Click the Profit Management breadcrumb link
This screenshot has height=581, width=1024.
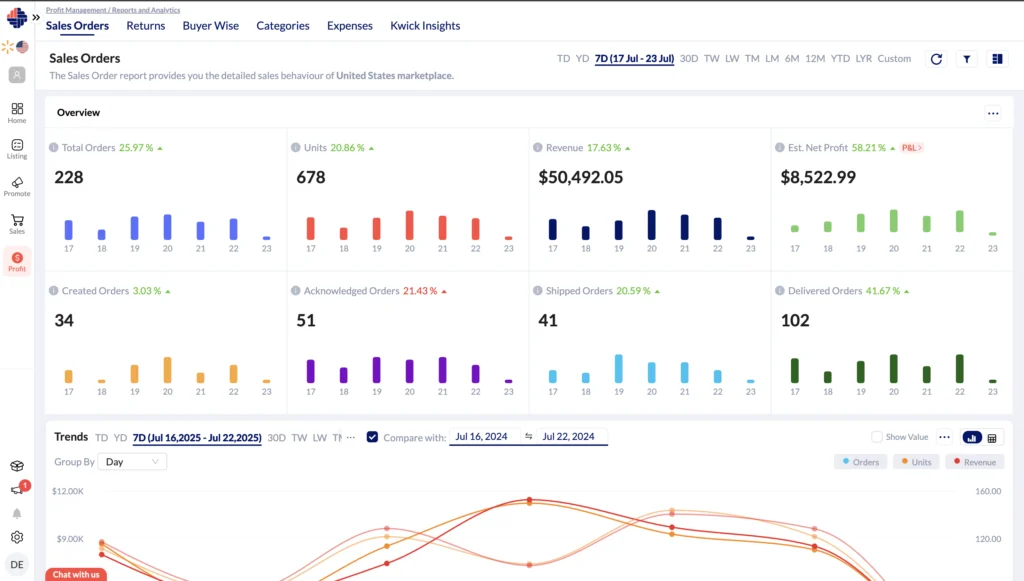point(76,10)
